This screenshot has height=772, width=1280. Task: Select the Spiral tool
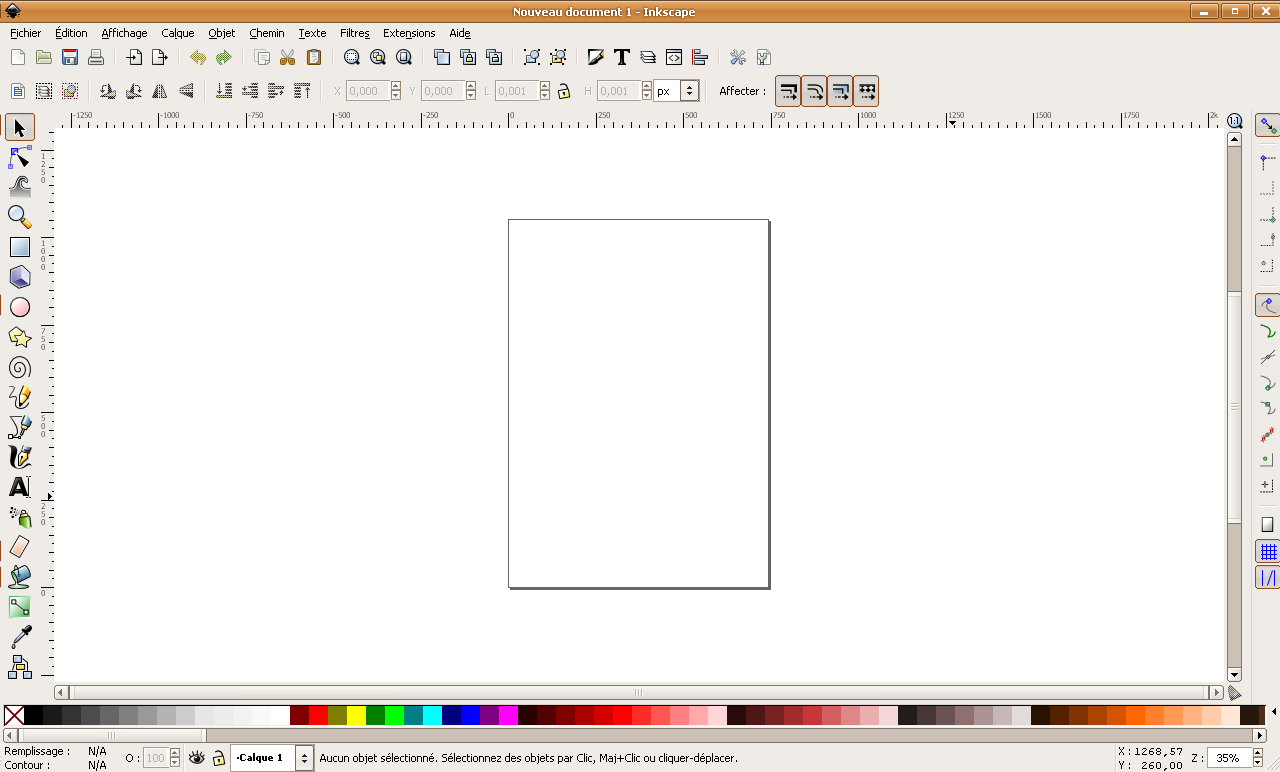tap(19, 367)
